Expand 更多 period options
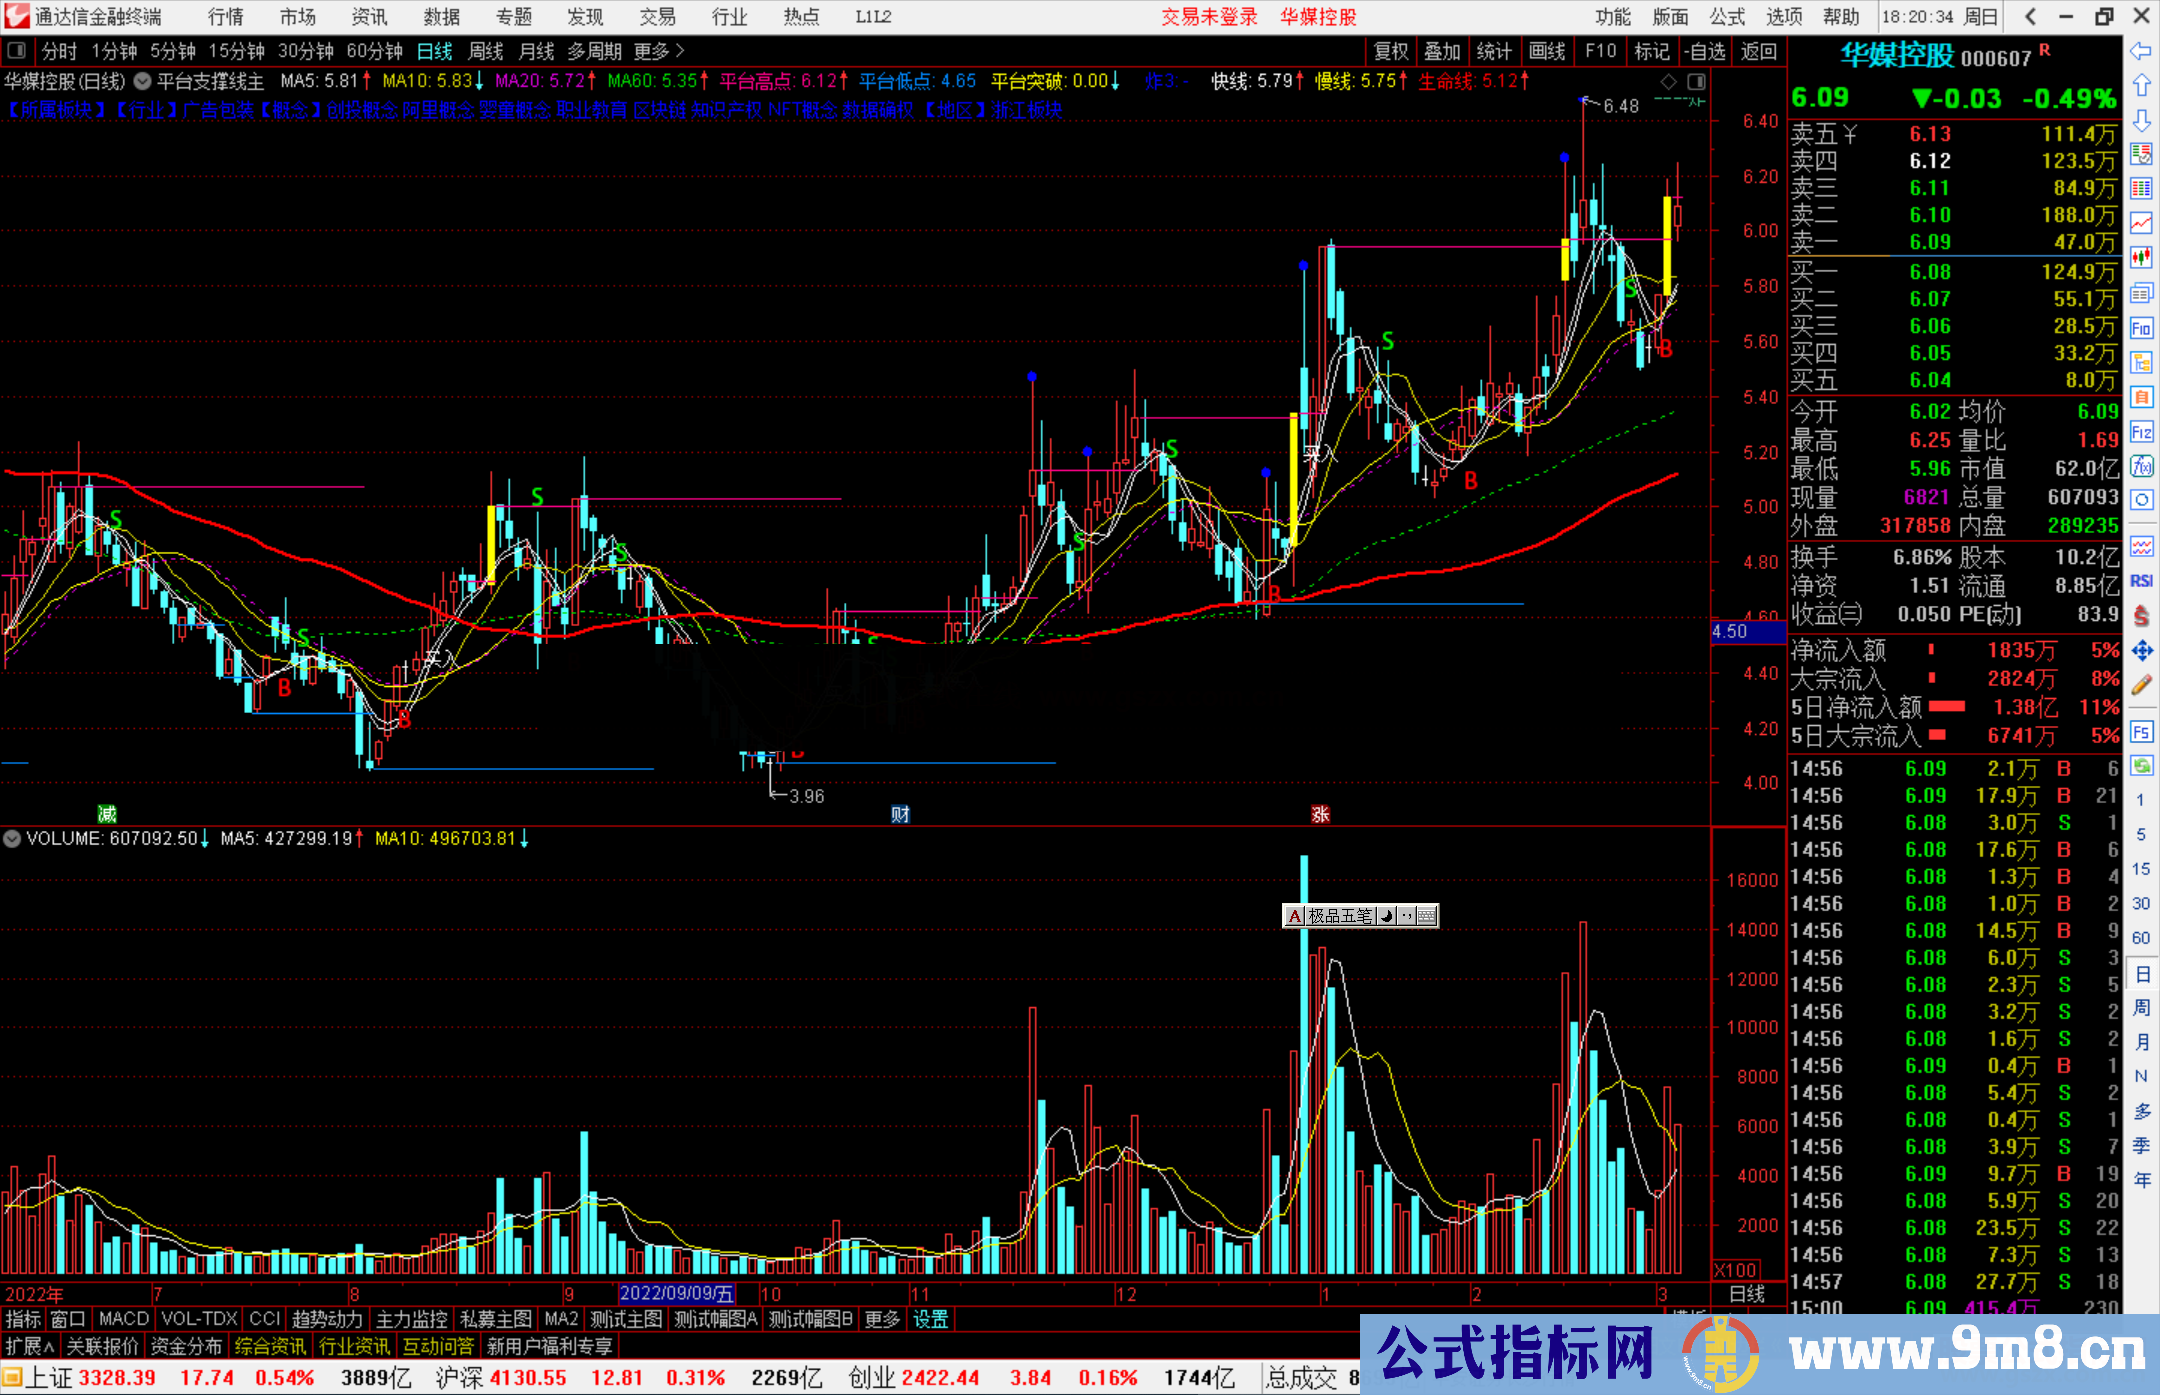 click(x=659, y=51)
